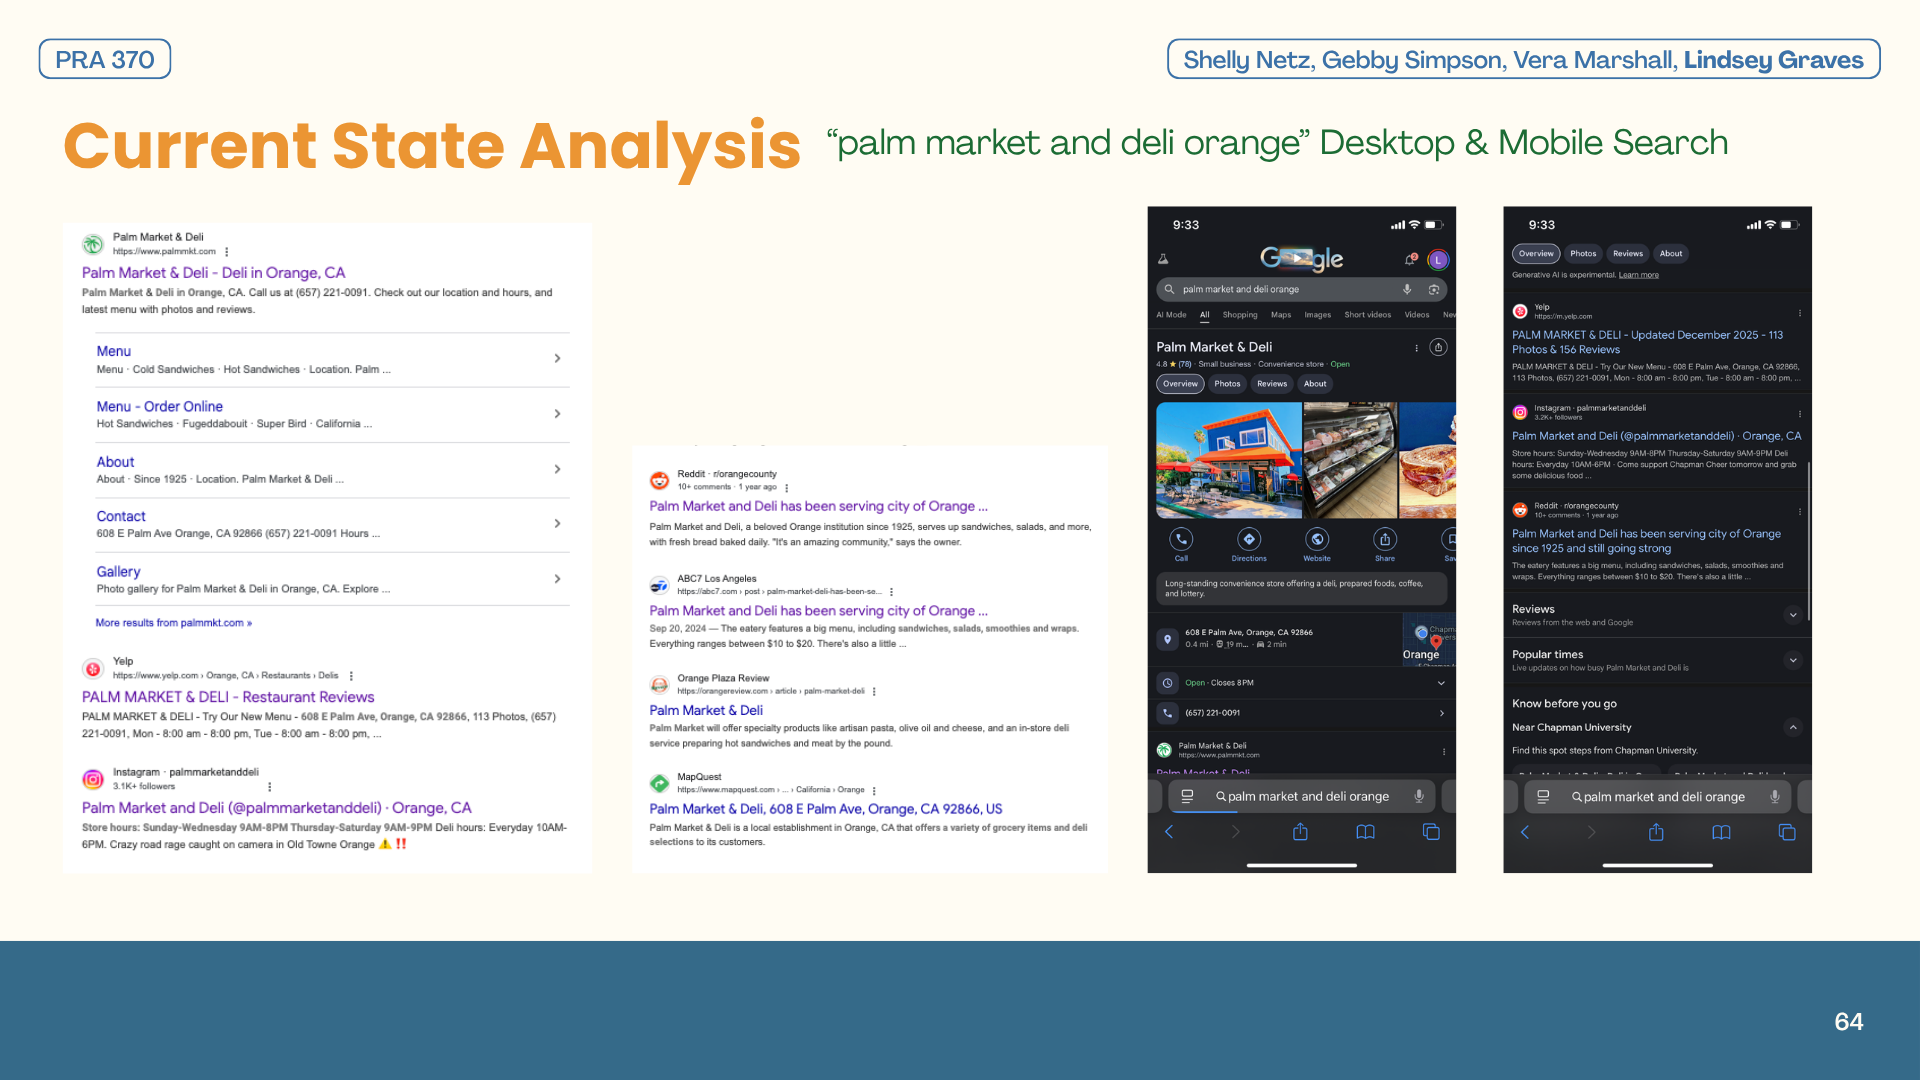Expand the Reviews section in right phone

click(x=1793, y=615)
